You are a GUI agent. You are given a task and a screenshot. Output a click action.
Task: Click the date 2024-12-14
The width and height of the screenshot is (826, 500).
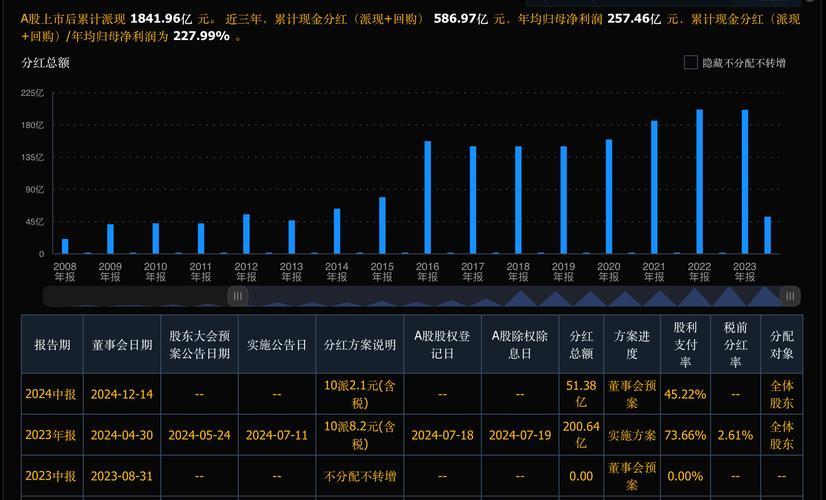tap(122, 394)
